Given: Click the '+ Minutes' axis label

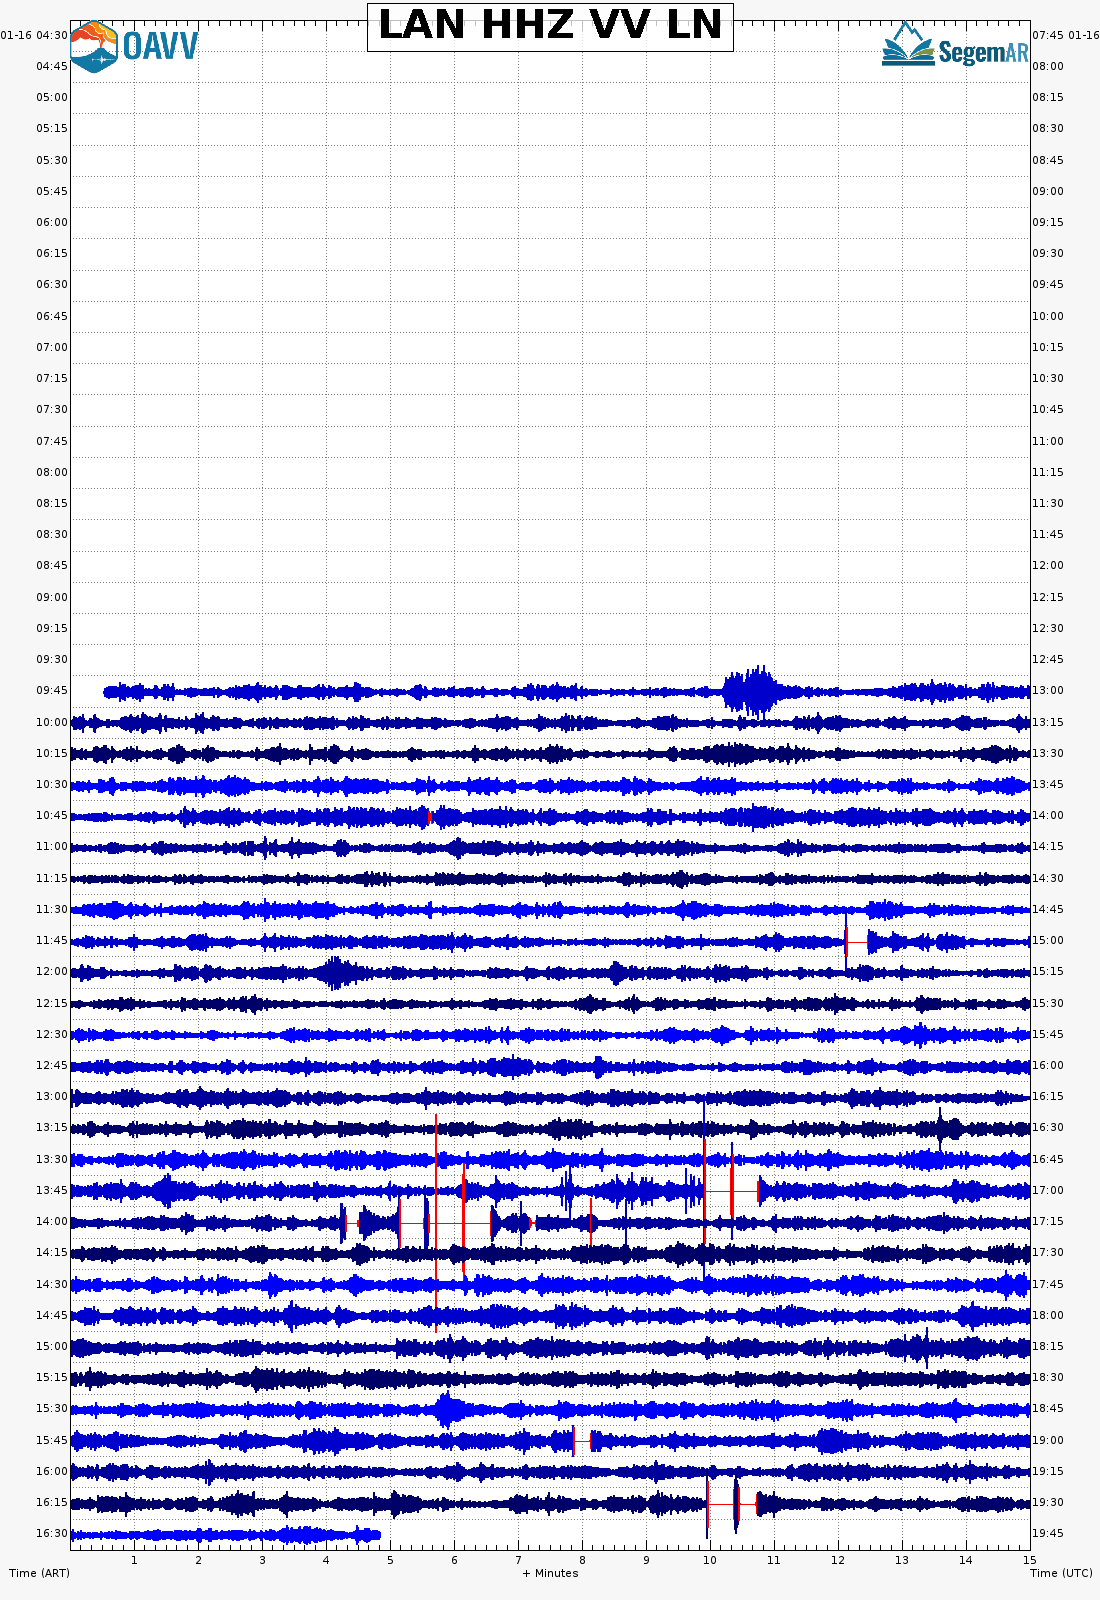Looking at the screenshot, I should (x=550, y=1573).
